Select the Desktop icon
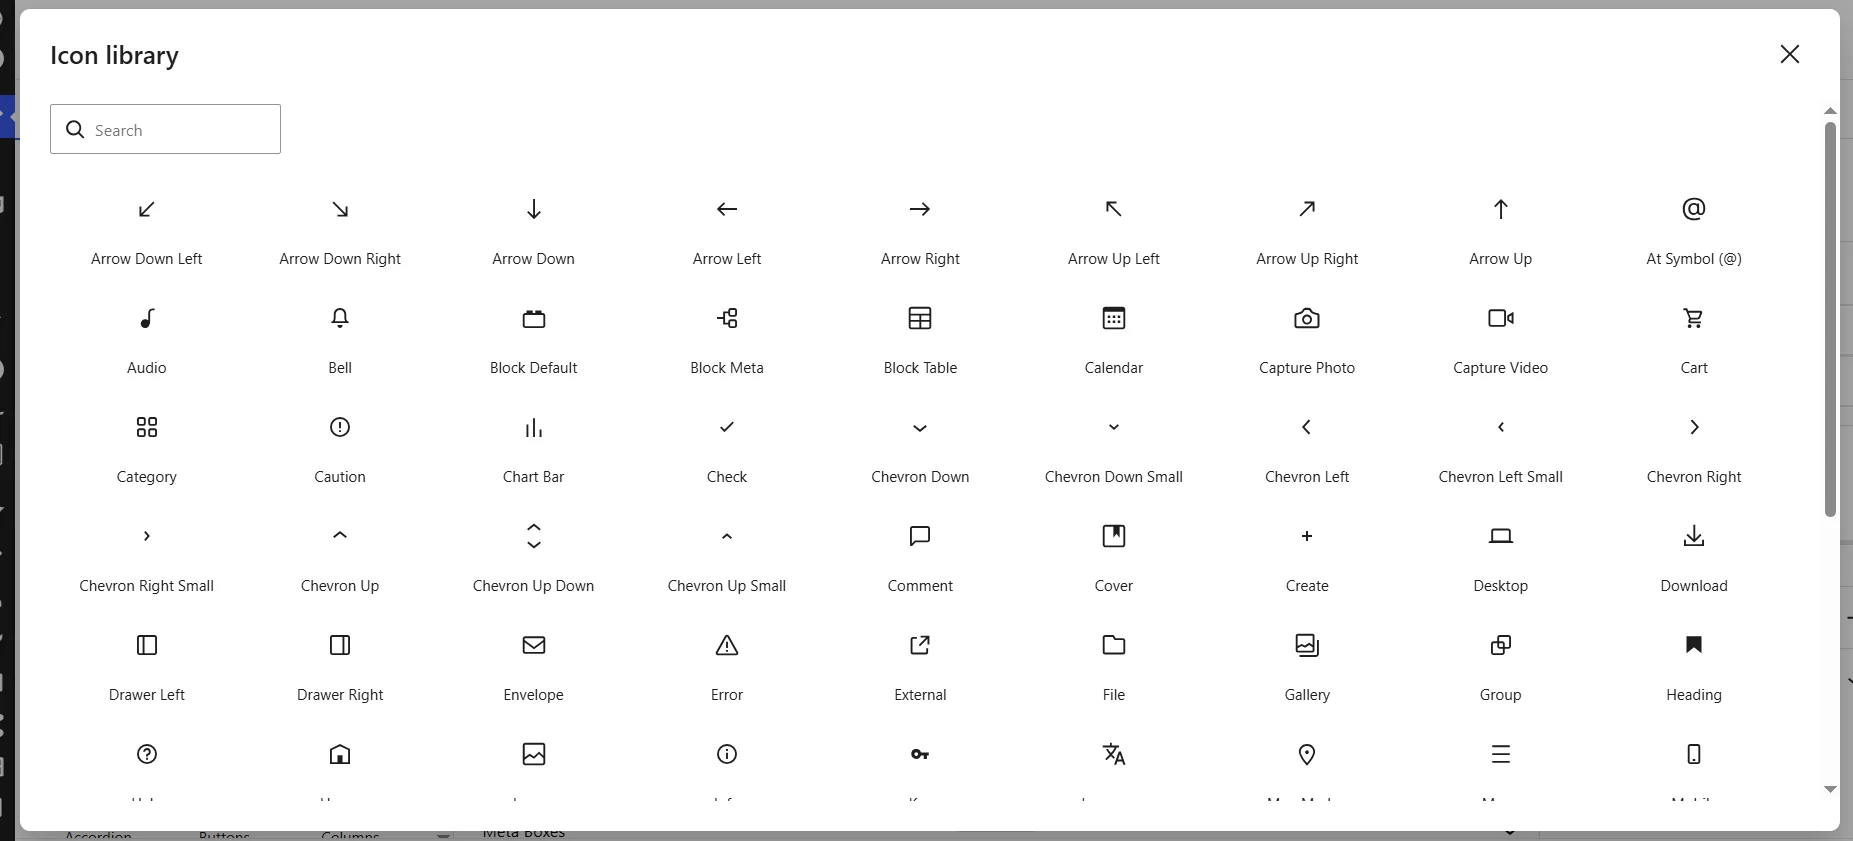The height and width of the screenshot is (841, 1853). click(1501, 536)
